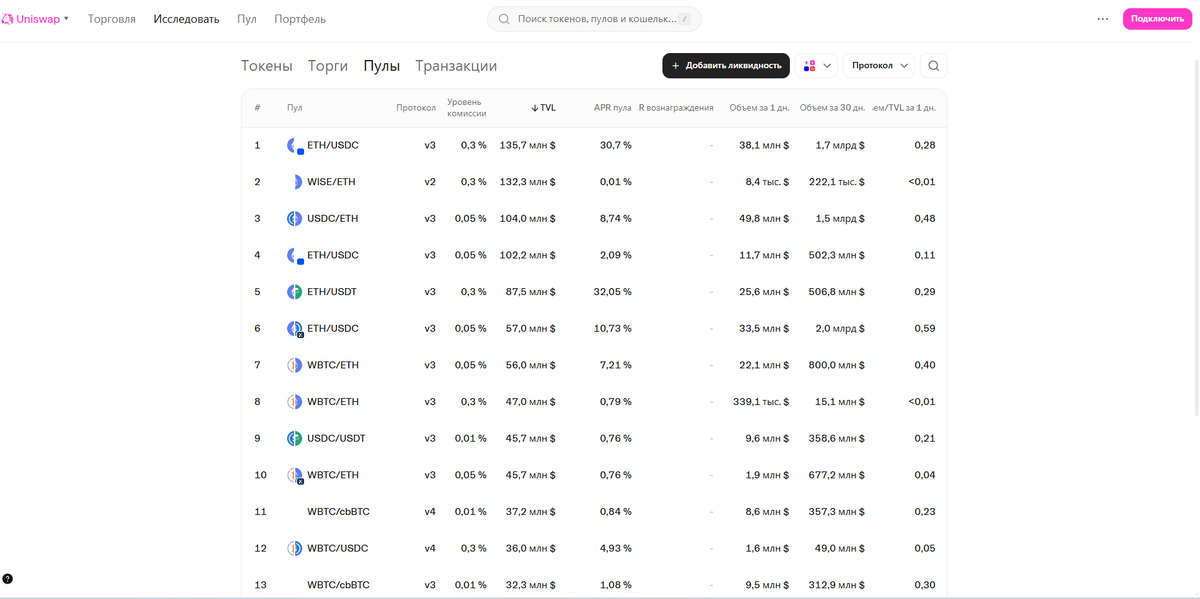
Task: Click the Уровень комиссии column header
Action: [467, 107]
